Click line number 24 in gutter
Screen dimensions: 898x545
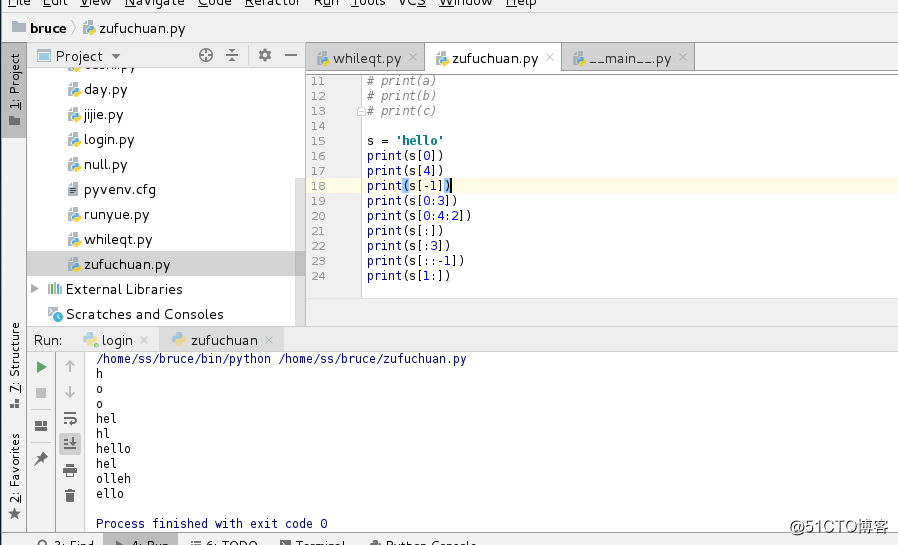point(318,276)
